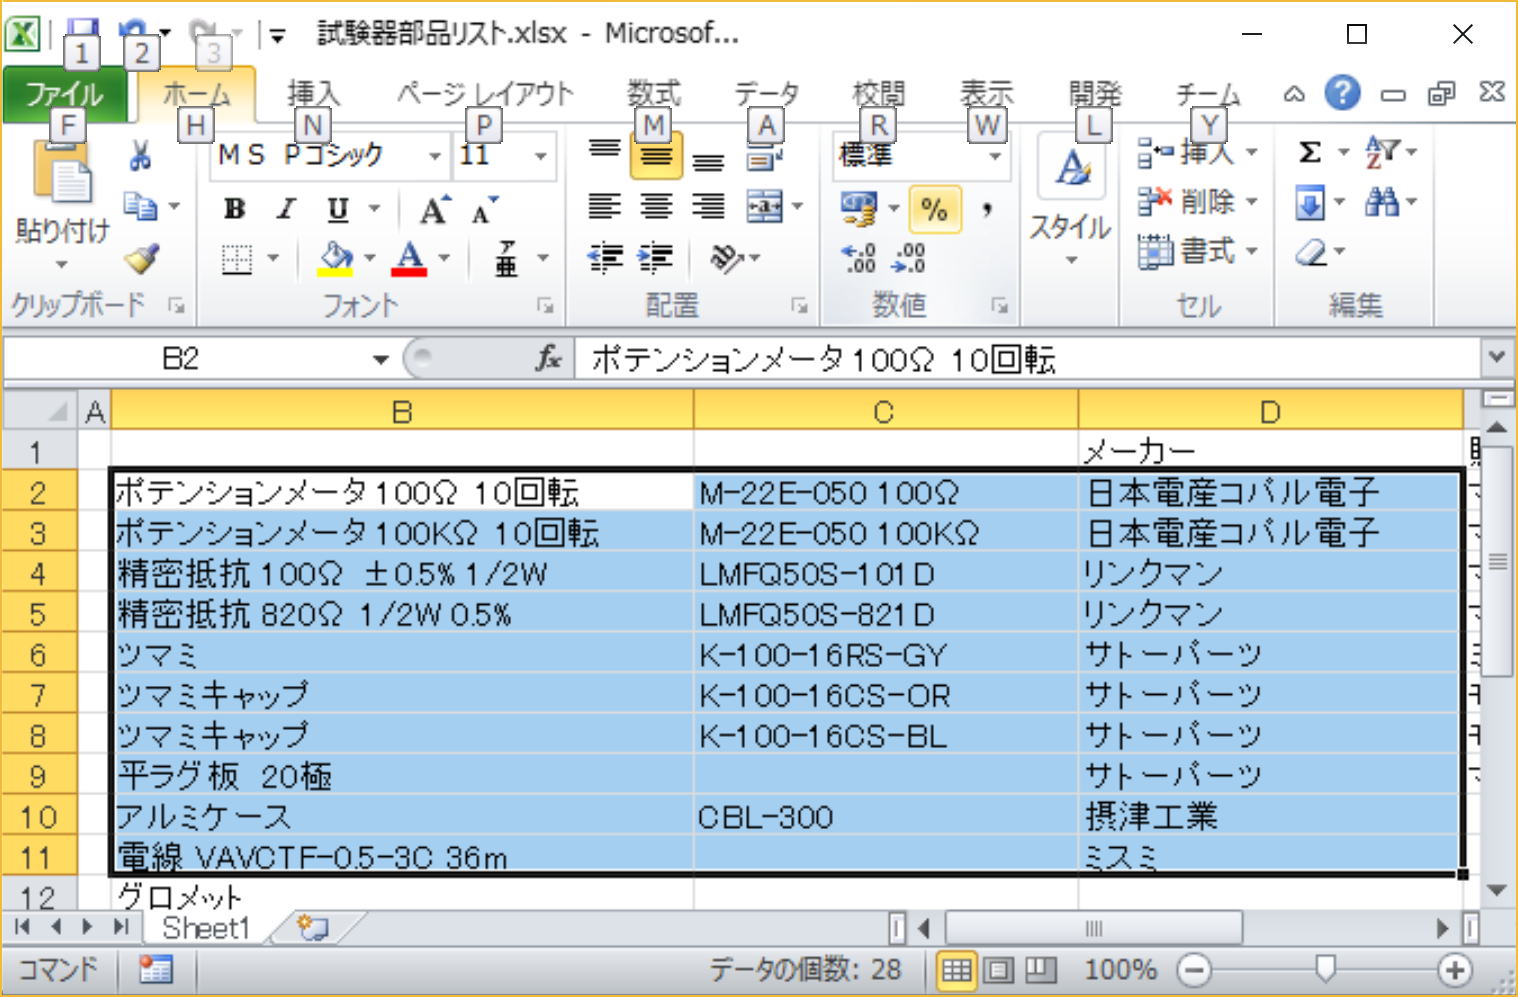The height and width of the screenshot is (997, 1518).
Task: Click the Paste clipboard icon
Action: click(x=62, y=172)
